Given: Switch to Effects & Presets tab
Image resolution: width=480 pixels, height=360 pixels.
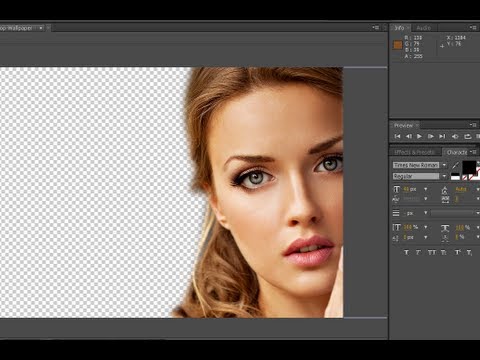Looking at the screenshot, I should [x=414, y=152].
